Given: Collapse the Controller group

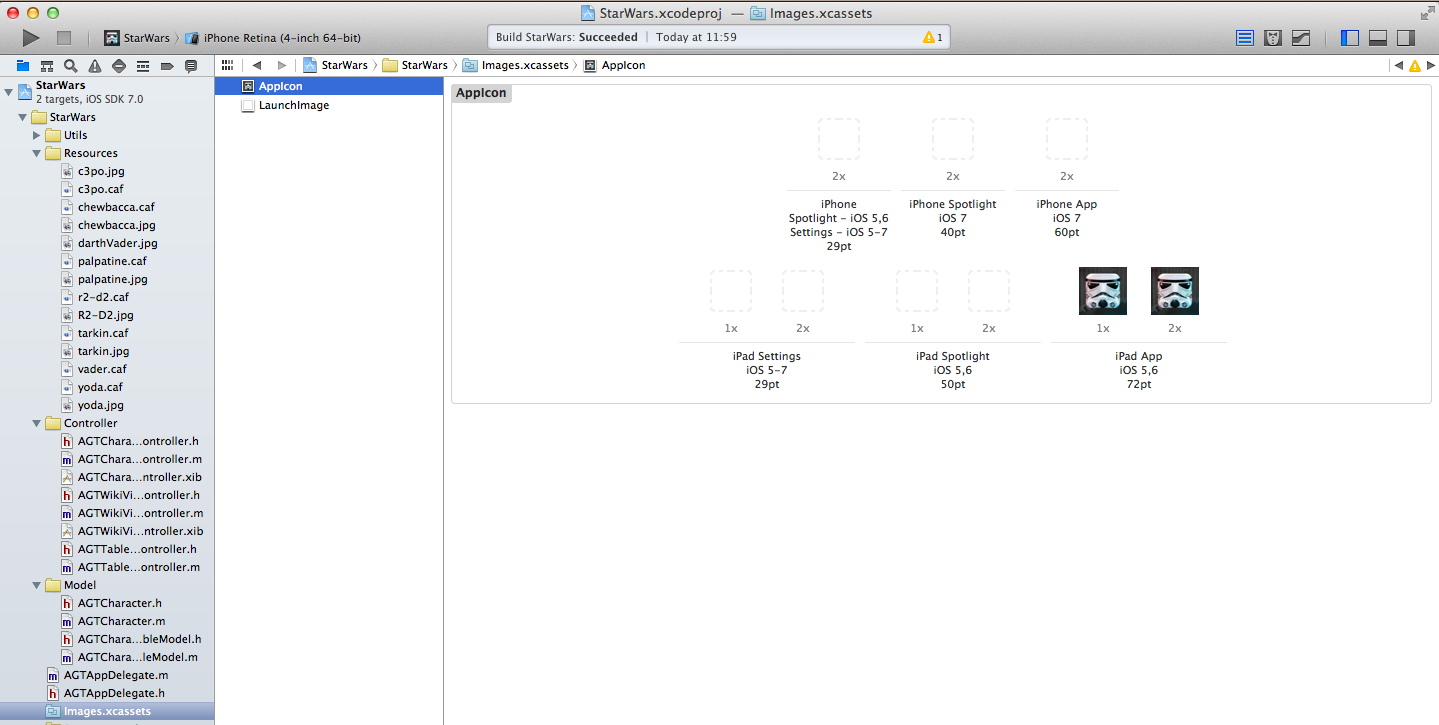Looking at the screenshot, I should pyautogui.click(x=37, y=423).
